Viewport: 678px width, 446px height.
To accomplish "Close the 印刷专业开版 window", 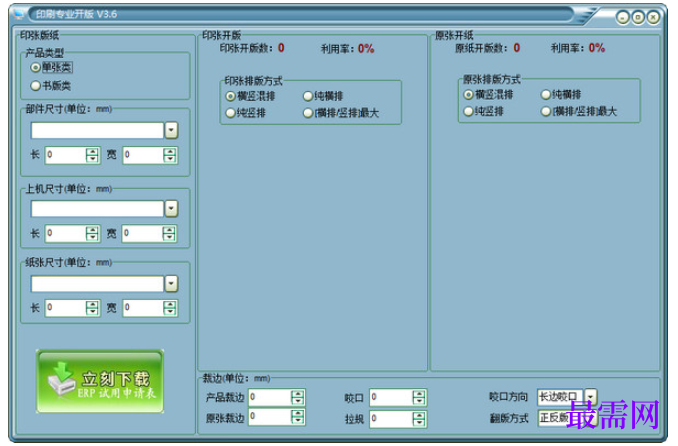I will (653, 17).
